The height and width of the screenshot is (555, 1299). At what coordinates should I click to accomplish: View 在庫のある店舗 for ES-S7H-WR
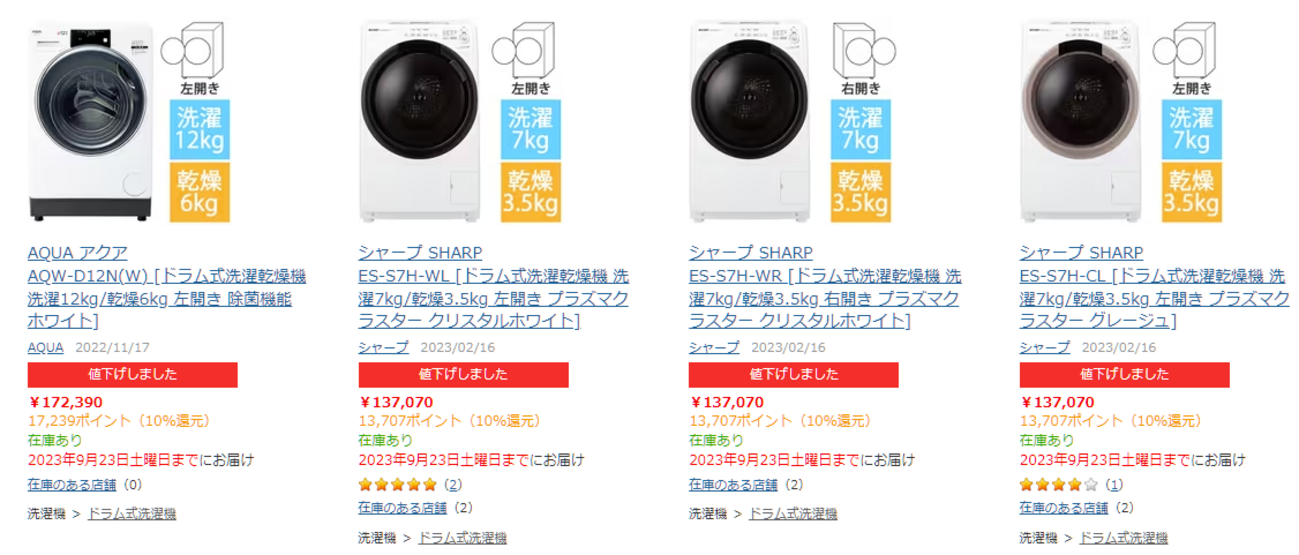click(732, 485)
